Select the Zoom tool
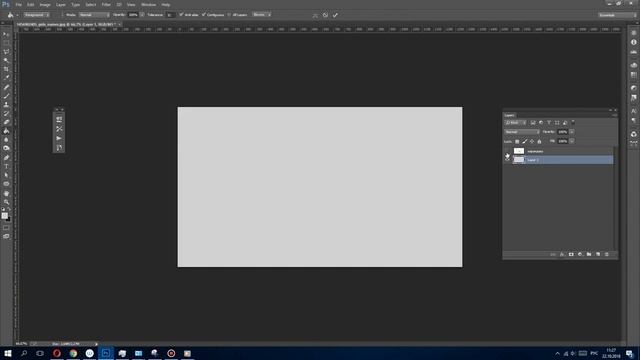This screenshot has width=640, height=360. (x=6, y=202)
